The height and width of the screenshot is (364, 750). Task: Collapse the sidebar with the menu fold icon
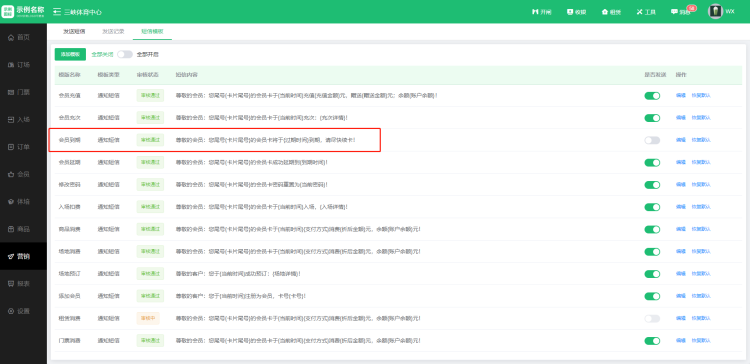tap(57, 12)
